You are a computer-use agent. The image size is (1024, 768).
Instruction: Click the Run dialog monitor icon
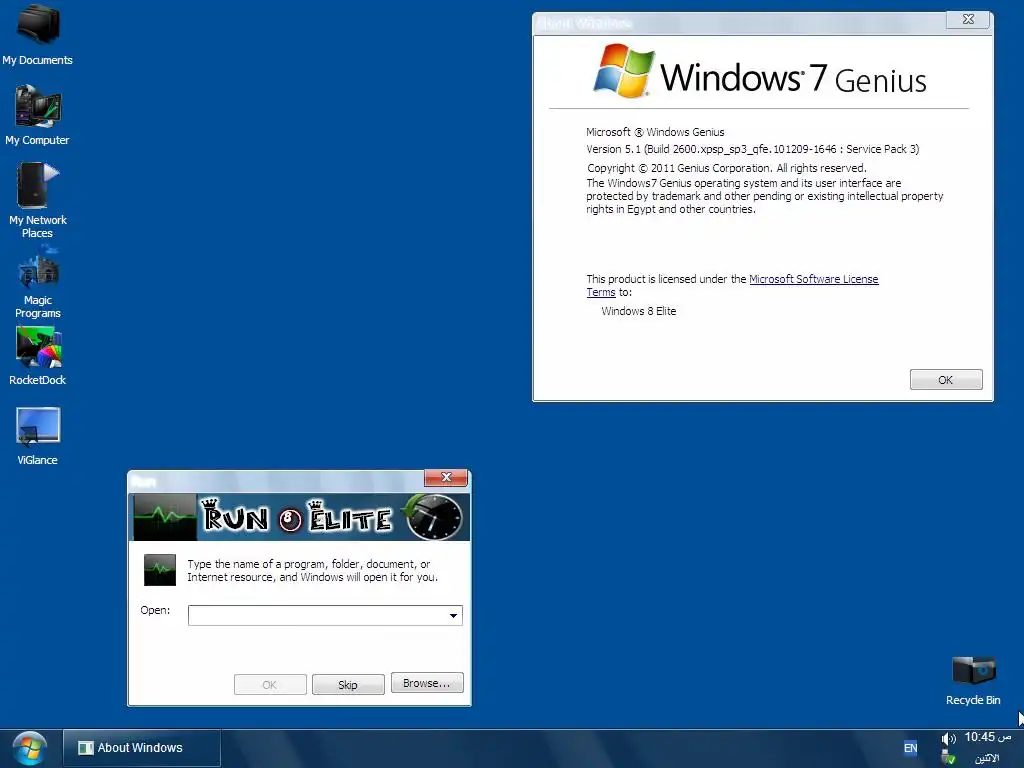pyautogui.click(x=160, y=570)
